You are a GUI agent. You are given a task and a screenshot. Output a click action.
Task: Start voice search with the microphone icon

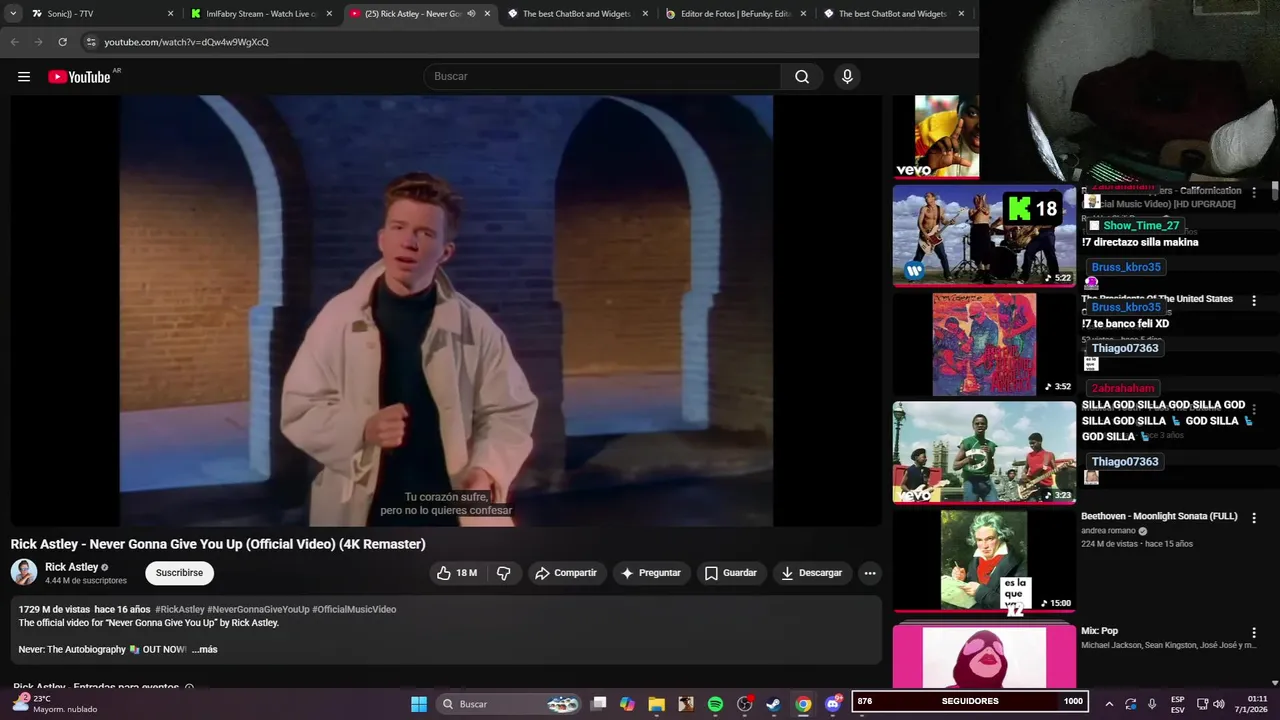pyautogui.click(x=847, y=77)
